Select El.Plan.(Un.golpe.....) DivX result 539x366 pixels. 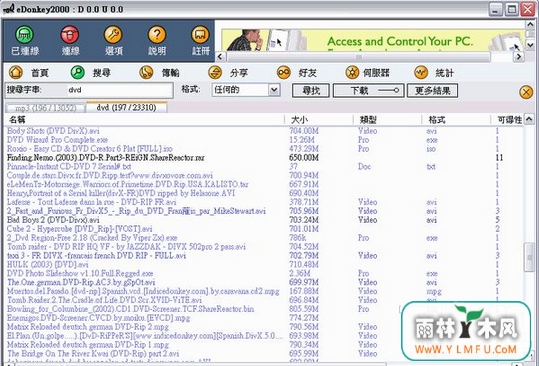[145, 336]
